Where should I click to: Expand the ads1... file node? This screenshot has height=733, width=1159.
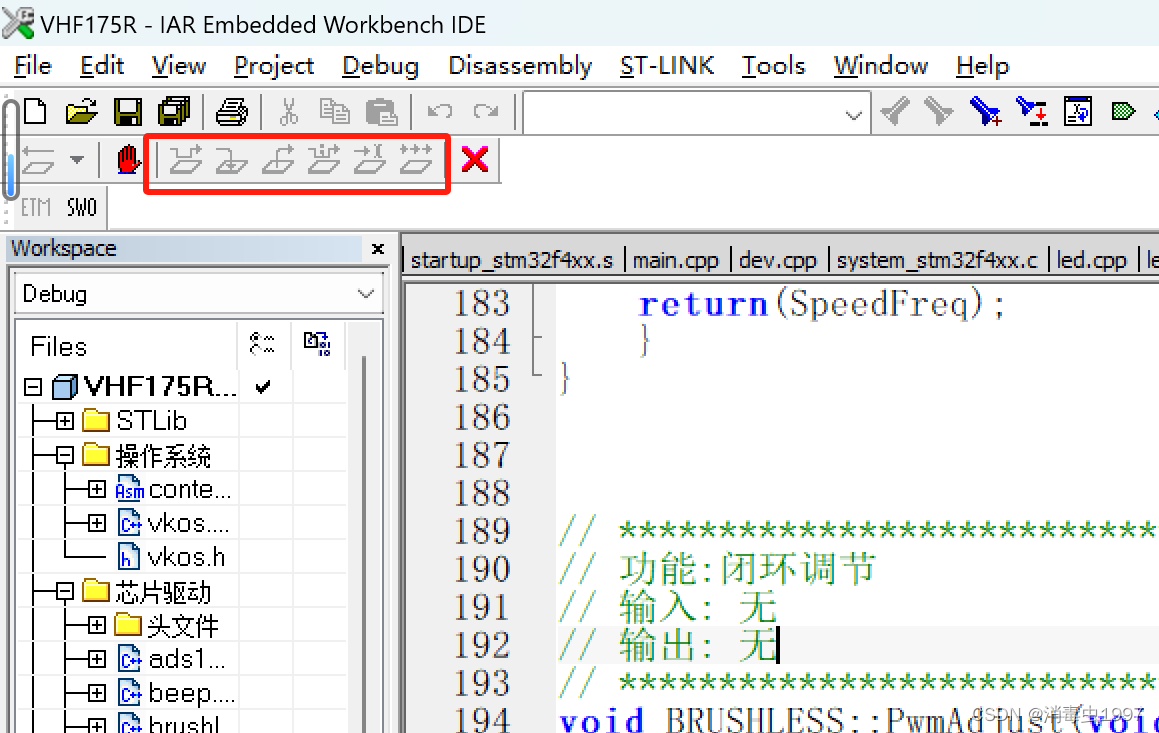pyautogui.click(x=97, y=659)
